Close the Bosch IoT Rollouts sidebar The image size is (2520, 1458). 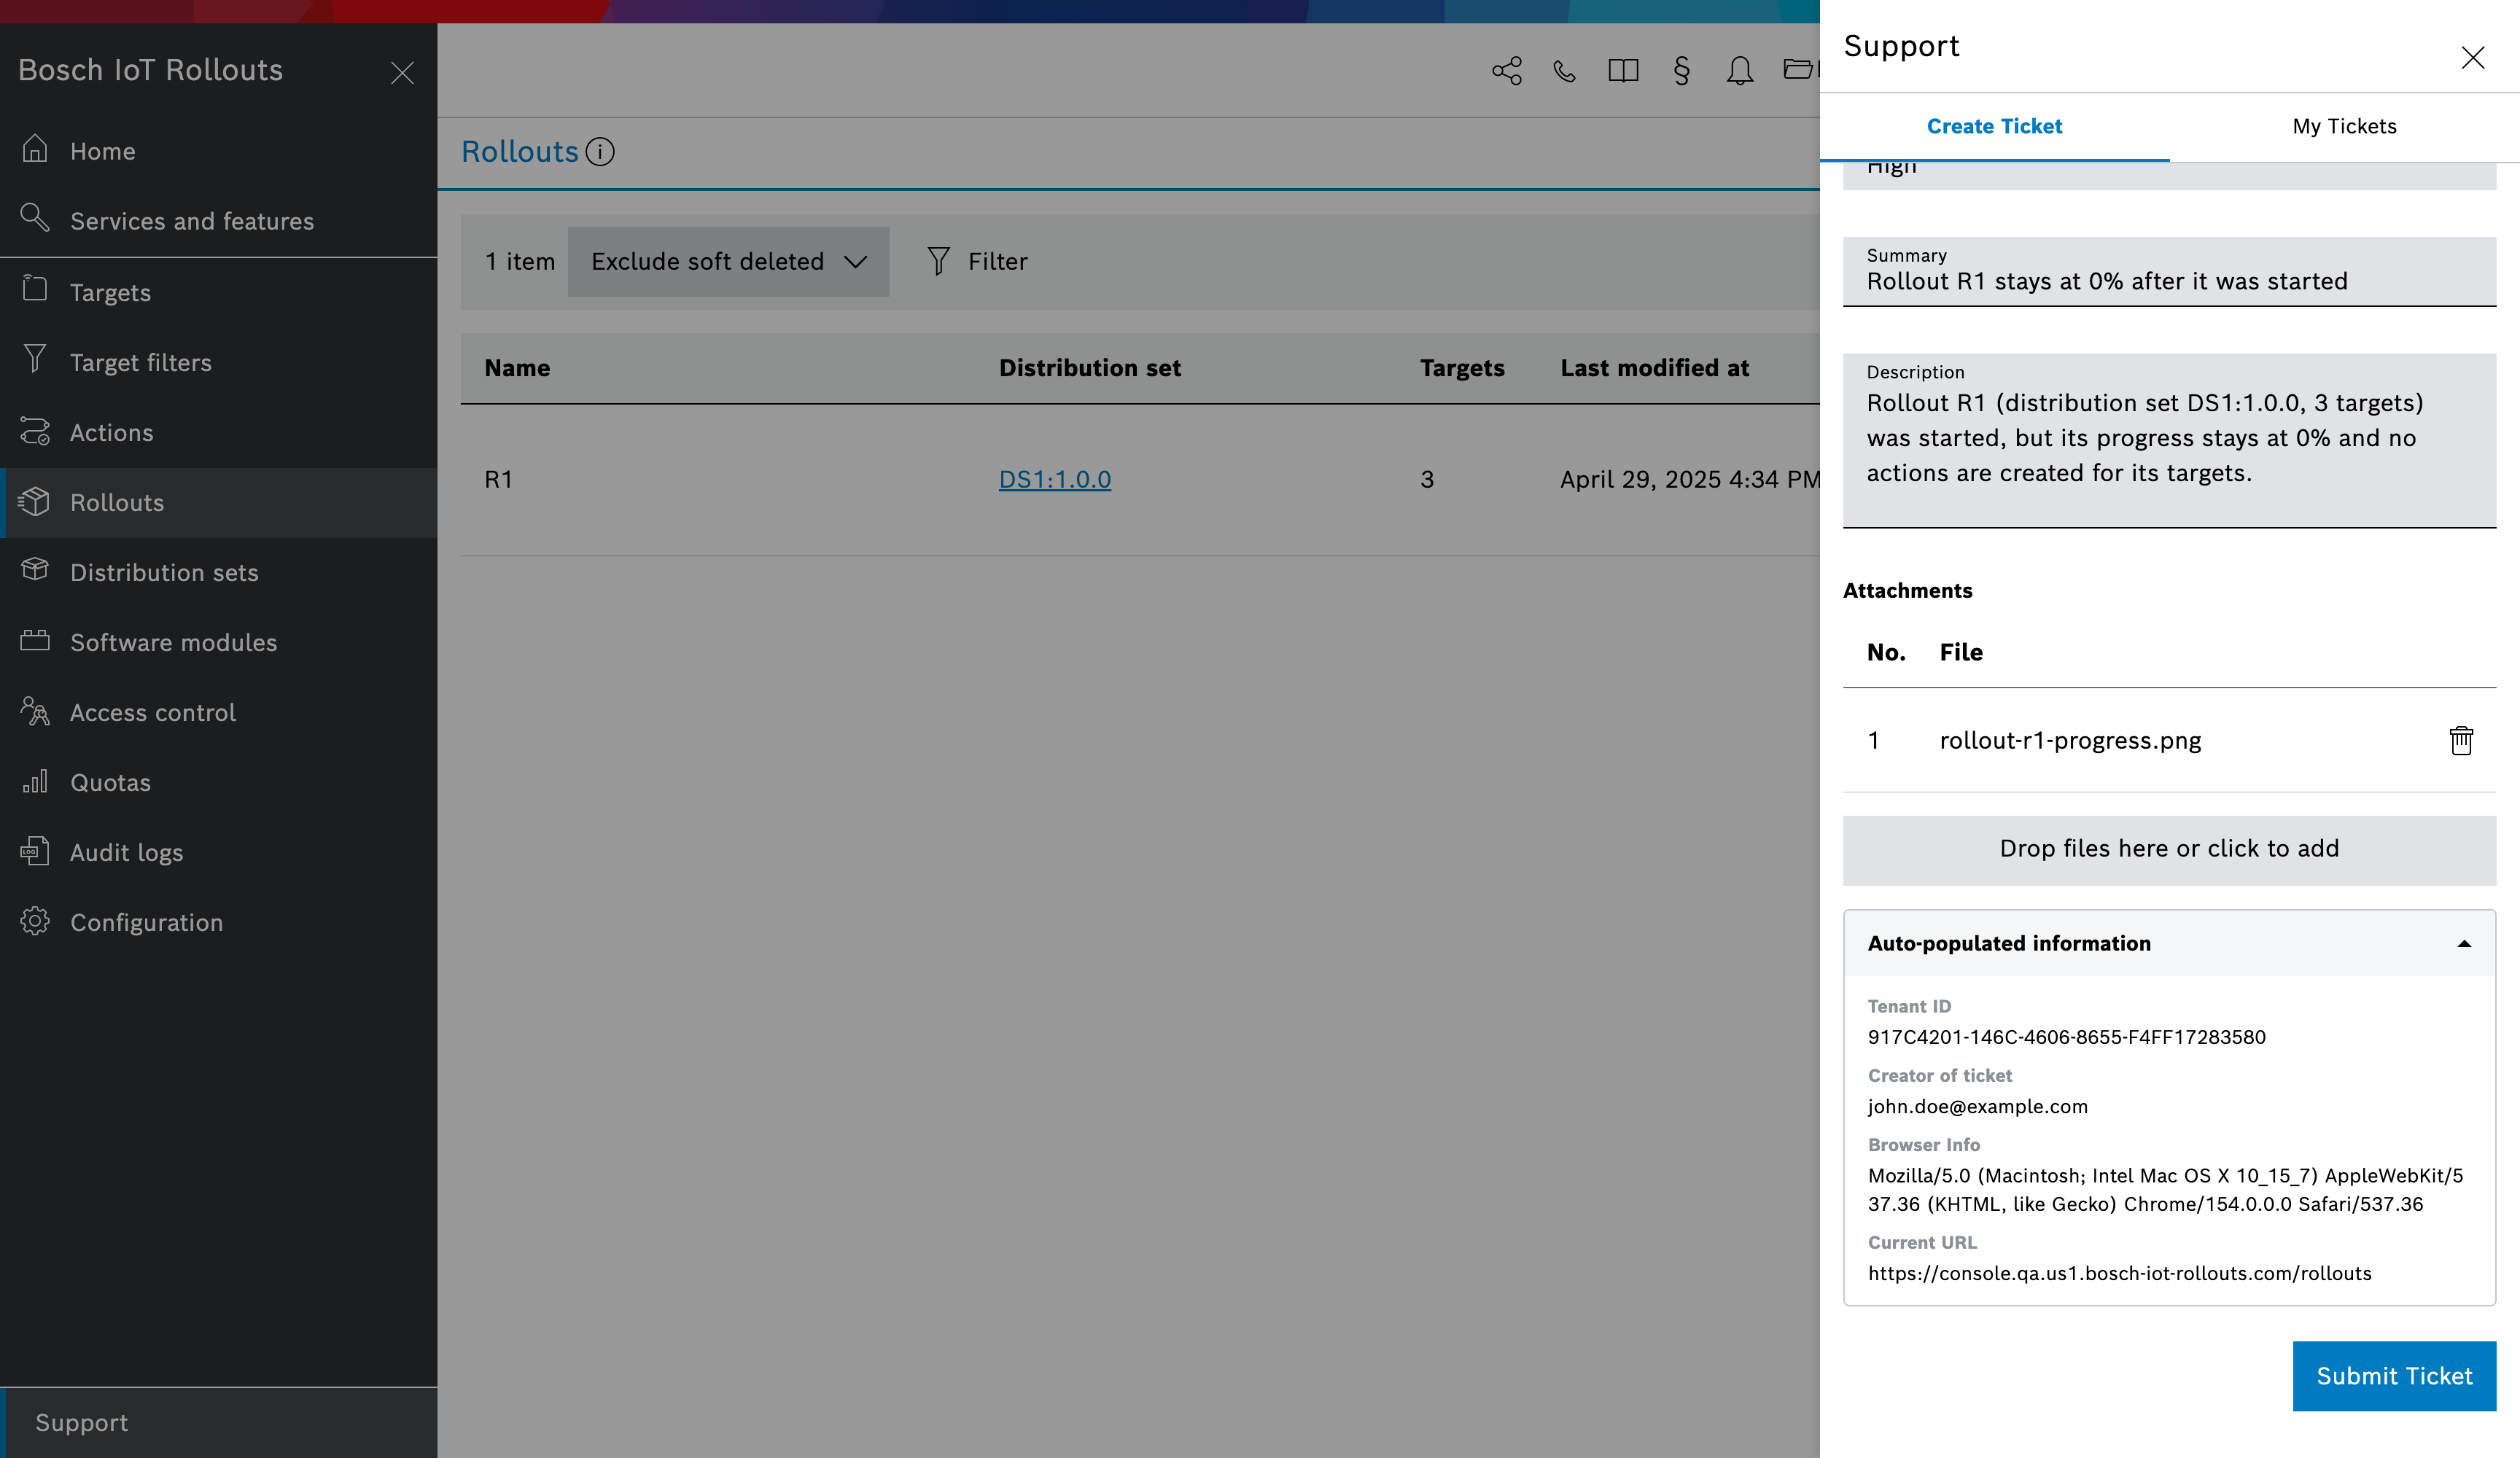402,73
